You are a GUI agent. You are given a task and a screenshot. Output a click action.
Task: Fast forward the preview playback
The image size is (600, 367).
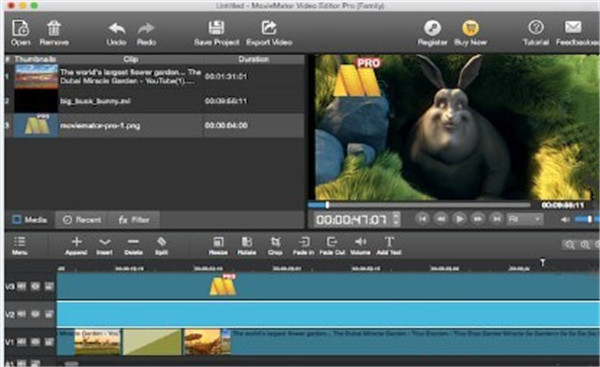[478, 219]
